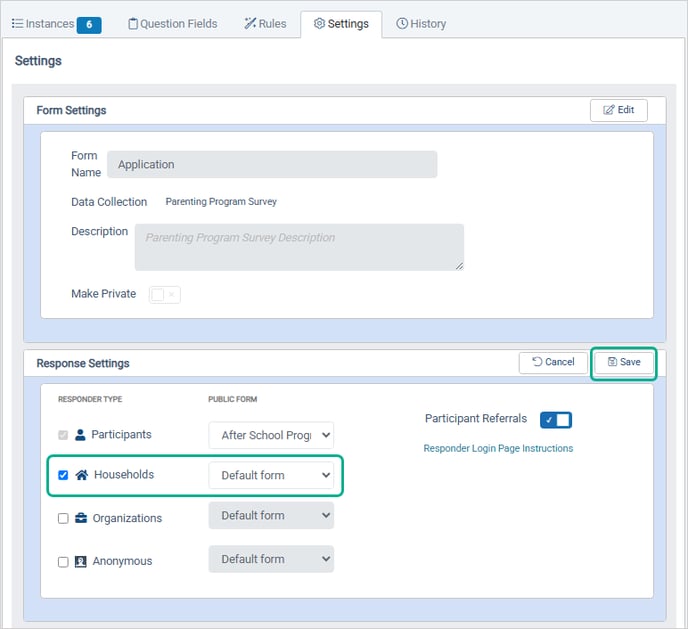Check the Anonymous checkbox
Image resolution: width=688 pixels, height=629 pixels.
(63, 562)
